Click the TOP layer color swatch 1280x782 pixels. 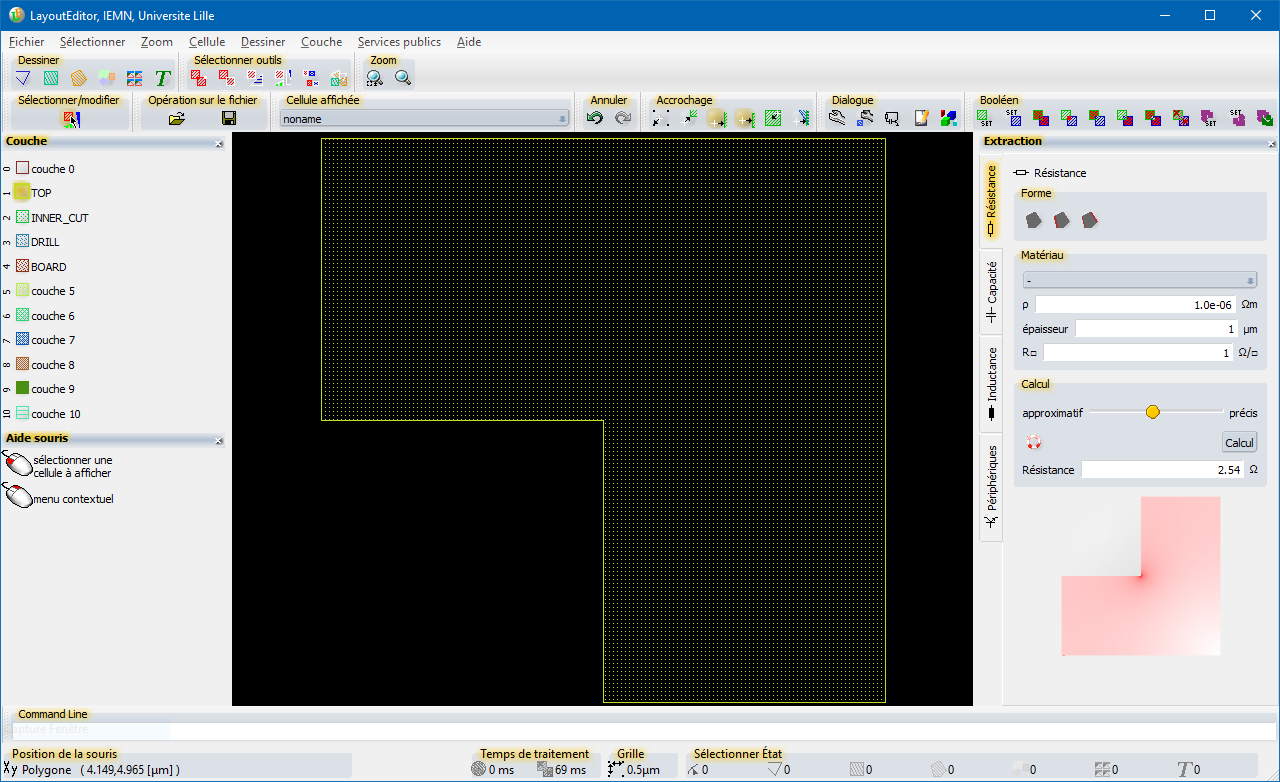click(x=22, y=192)
